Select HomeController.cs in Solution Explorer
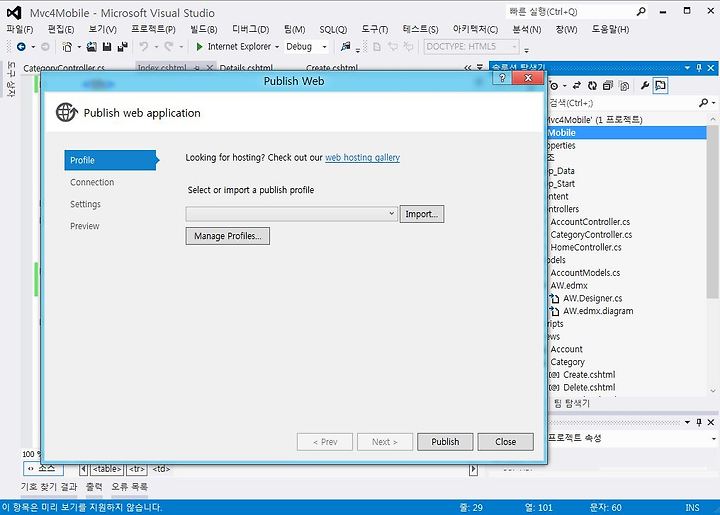Screen dimensions: 720x515 click(586, 247)
